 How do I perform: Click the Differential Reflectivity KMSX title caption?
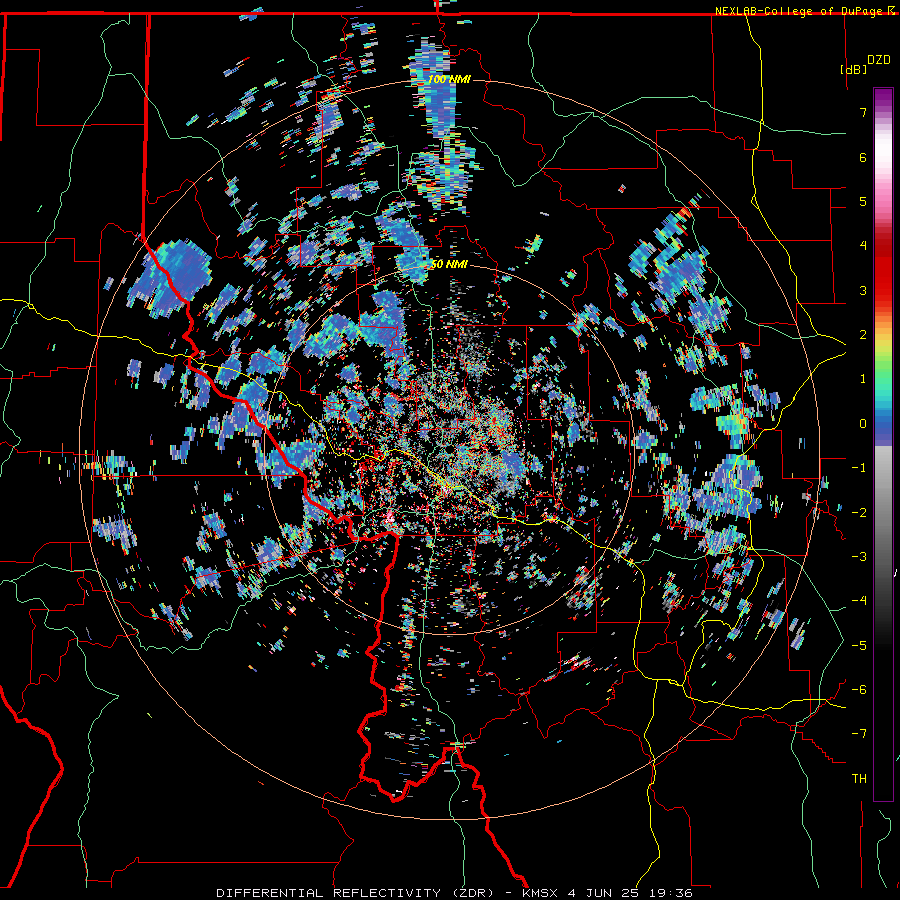[454, 893]
